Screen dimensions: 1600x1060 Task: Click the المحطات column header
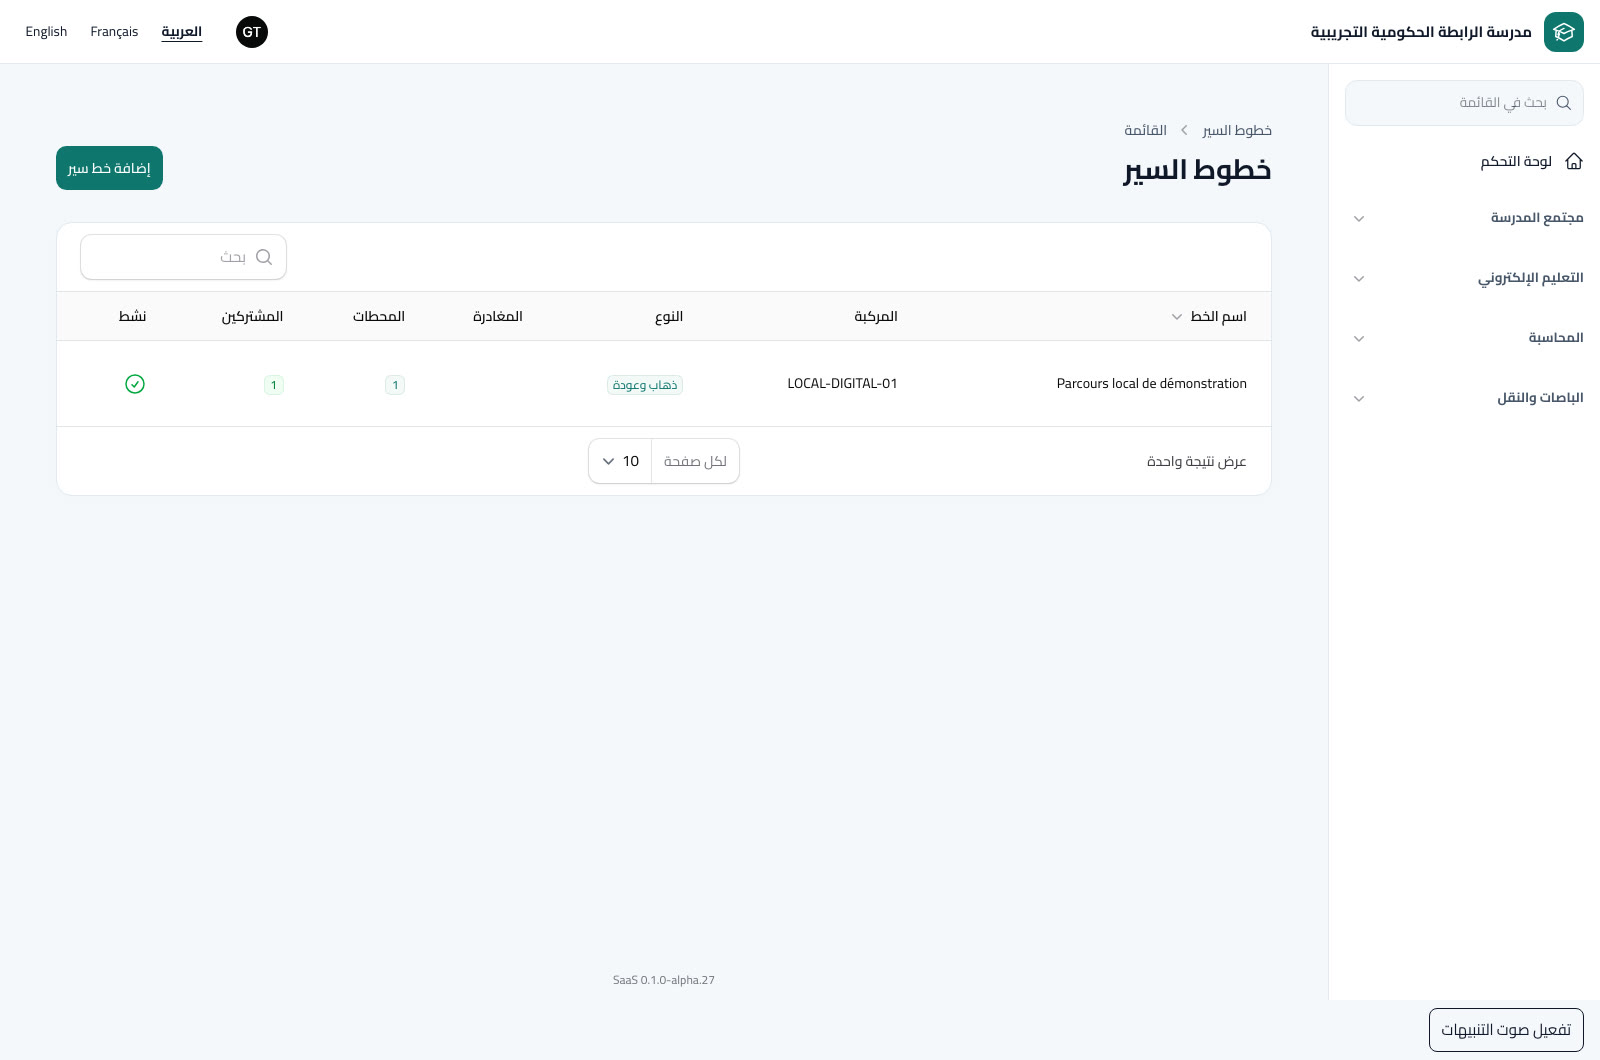pos(379,316)
